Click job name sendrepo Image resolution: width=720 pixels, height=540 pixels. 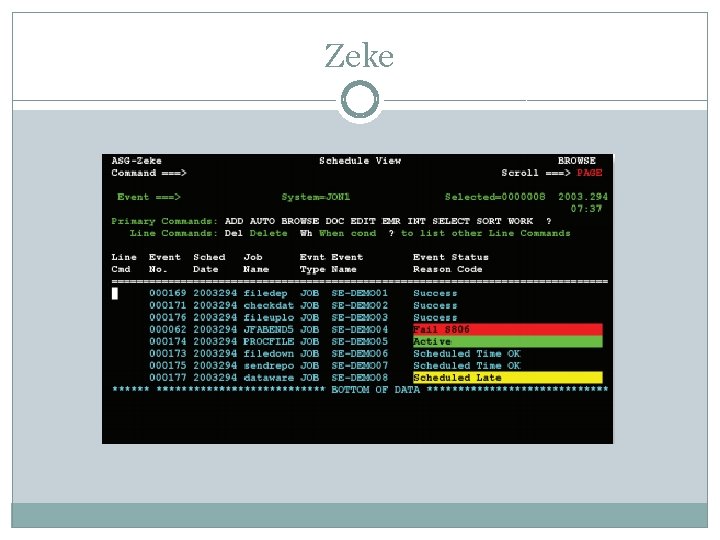pyautogui.click(x=269, y=366)
